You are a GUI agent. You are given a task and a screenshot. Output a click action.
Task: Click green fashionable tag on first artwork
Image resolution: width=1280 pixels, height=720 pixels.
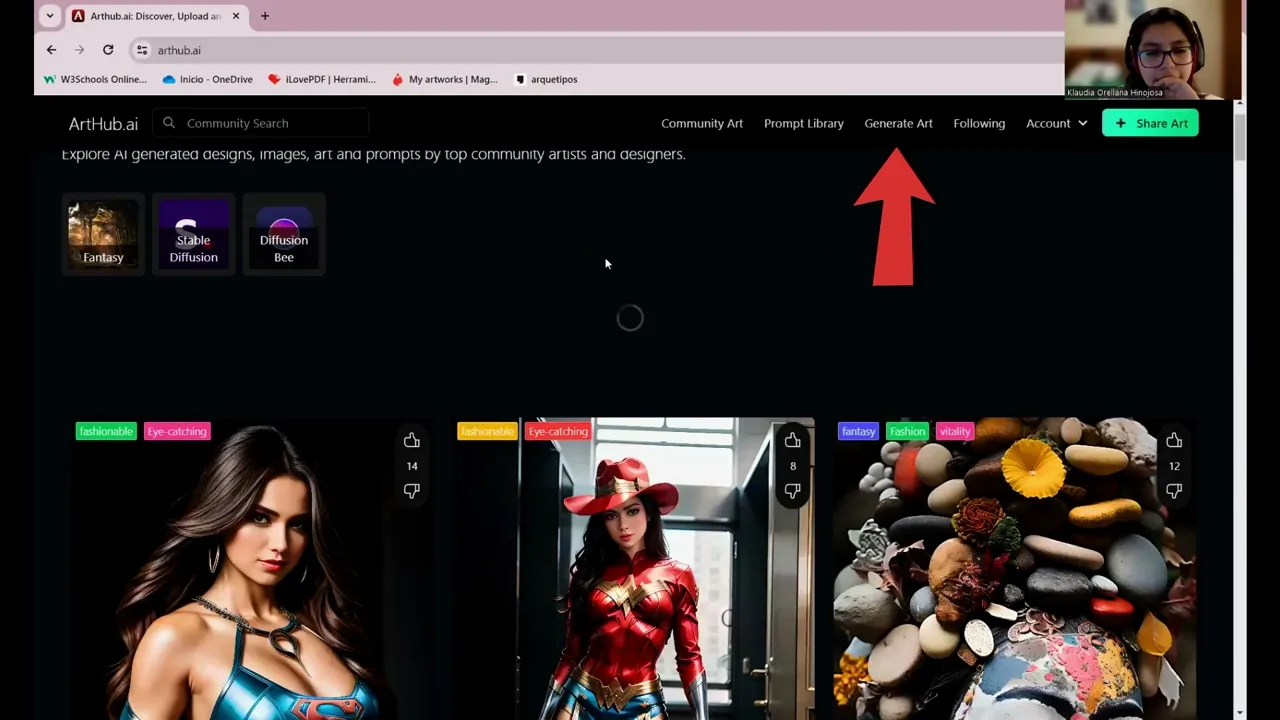[106, 431]
